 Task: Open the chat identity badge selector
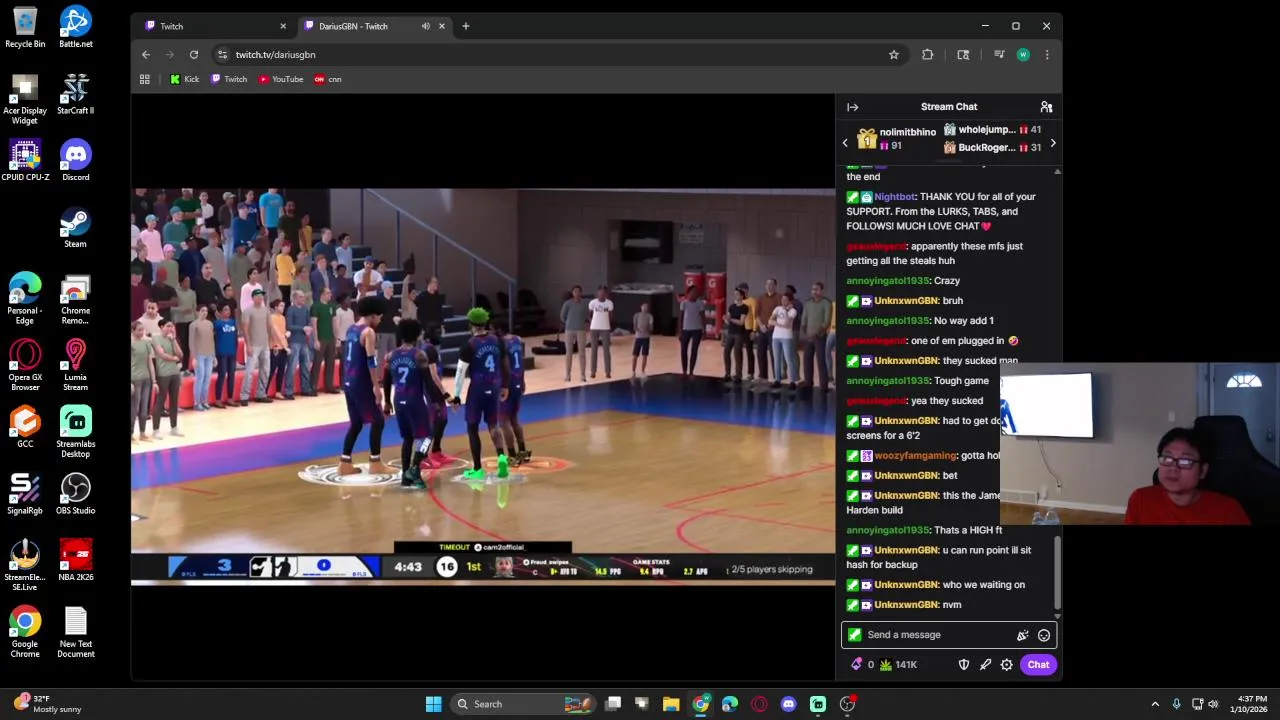pyautogui.click(x=854, y=634)
